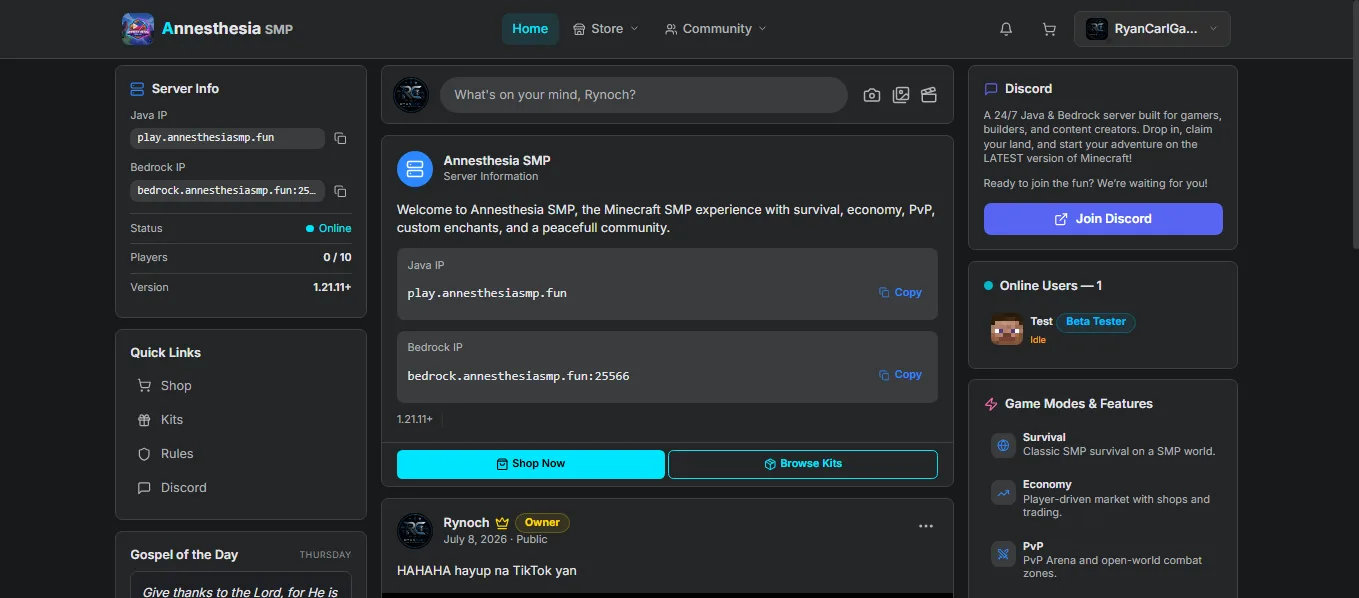Go to the Home tab

tap(530, 29)
